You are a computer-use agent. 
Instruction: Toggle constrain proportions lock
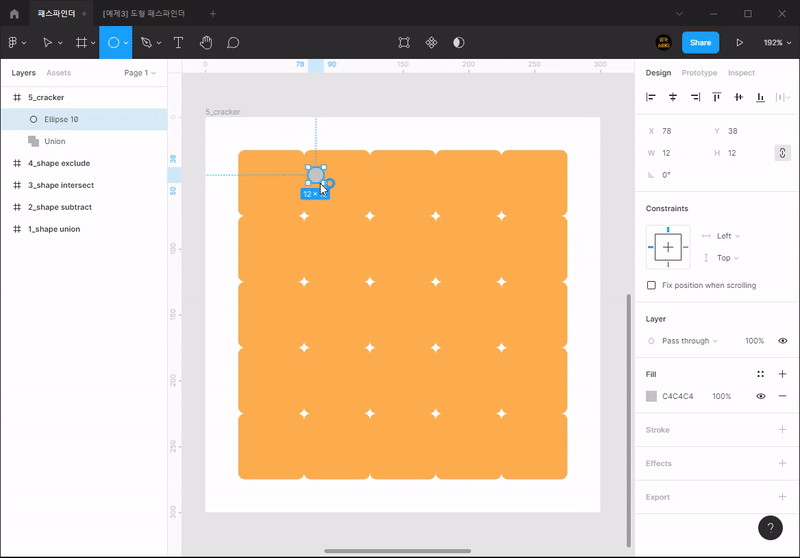782,153
